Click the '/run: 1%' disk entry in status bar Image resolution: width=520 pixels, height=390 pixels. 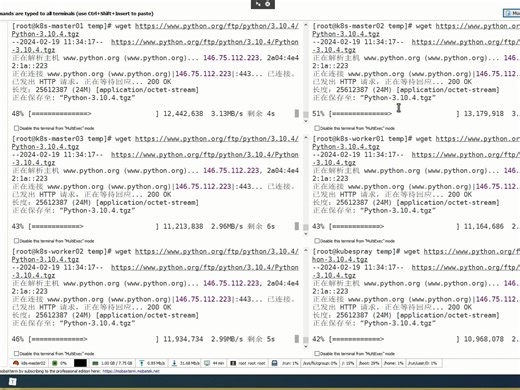(290, 363)
